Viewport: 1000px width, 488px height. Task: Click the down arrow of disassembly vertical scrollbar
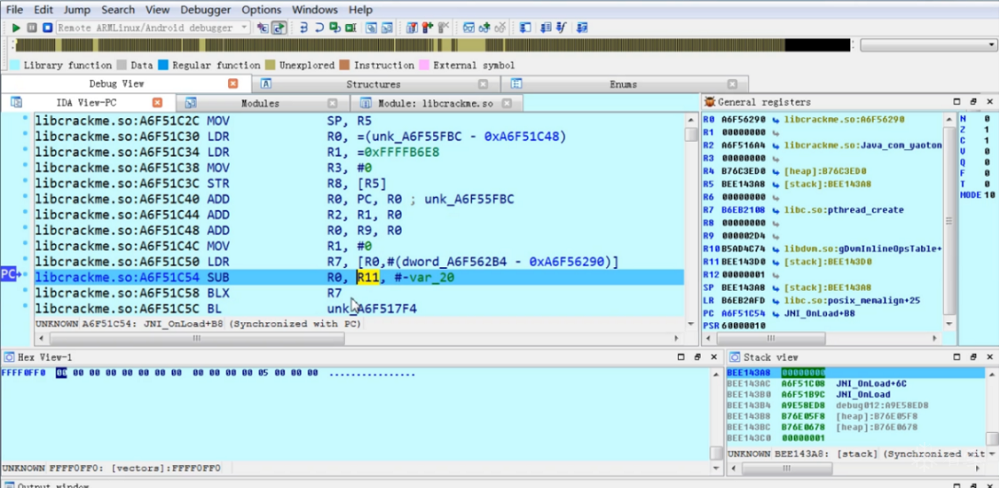coord(691,324)
